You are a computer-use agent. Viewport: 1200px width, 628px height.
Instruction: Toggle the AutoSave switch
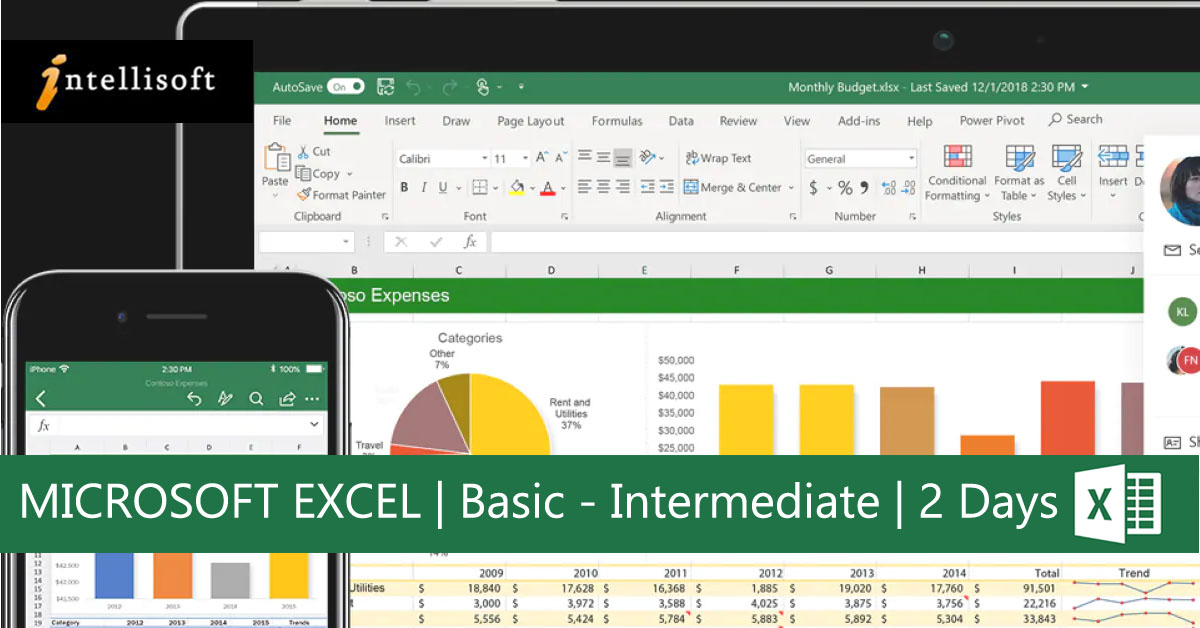coord(345,87)
